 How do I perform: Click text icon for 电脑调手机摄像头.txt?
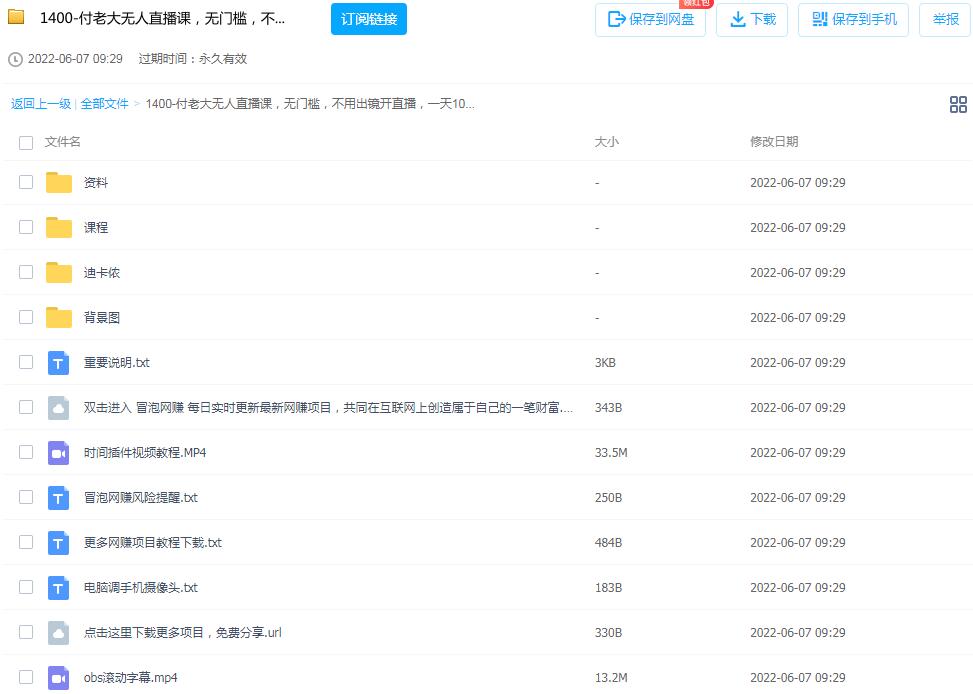pyautogui.click(x=58, y=588)
